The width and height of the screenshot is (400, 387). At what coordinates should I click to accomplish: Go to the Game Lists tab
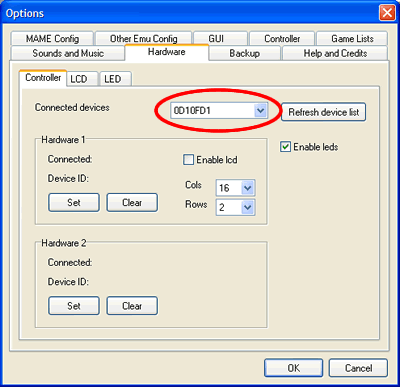pos(352,39)
